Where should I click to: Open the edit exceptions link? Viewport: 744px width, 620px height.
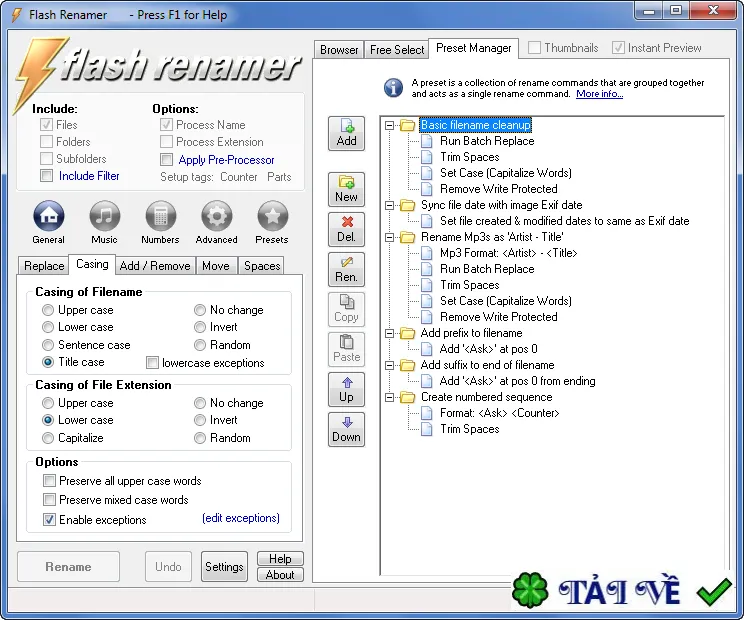241,518
